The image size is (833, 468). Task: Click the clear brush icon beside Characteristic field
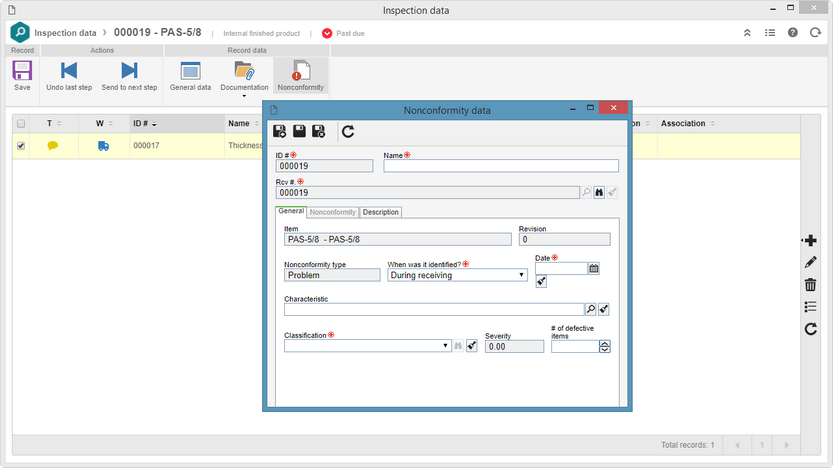coord(604,309)
